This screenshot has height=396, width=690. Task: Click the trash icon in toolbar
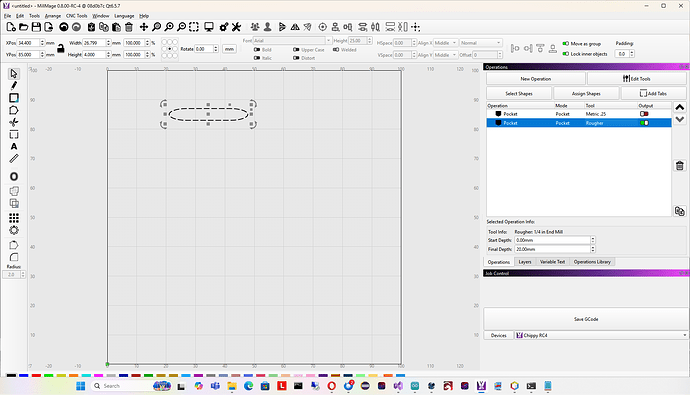129,27
